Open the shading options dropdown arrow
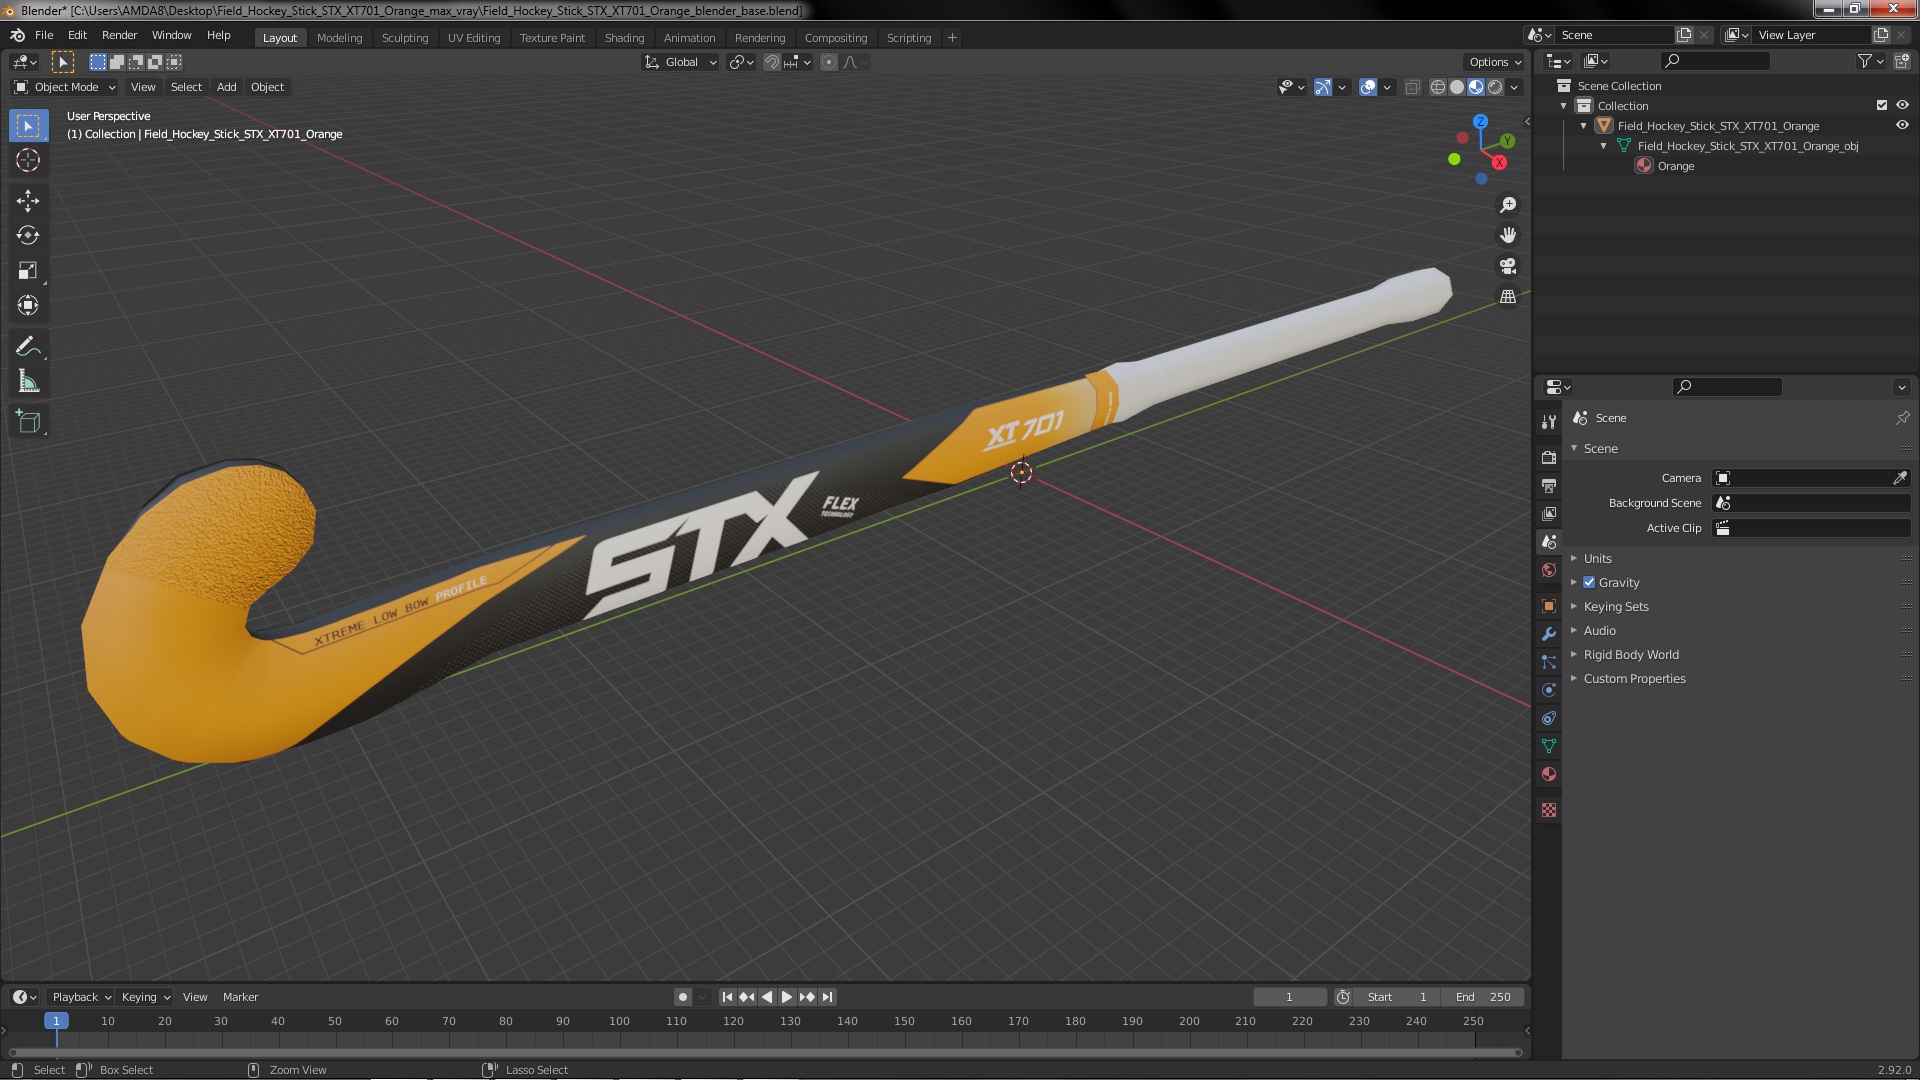 1514,87
